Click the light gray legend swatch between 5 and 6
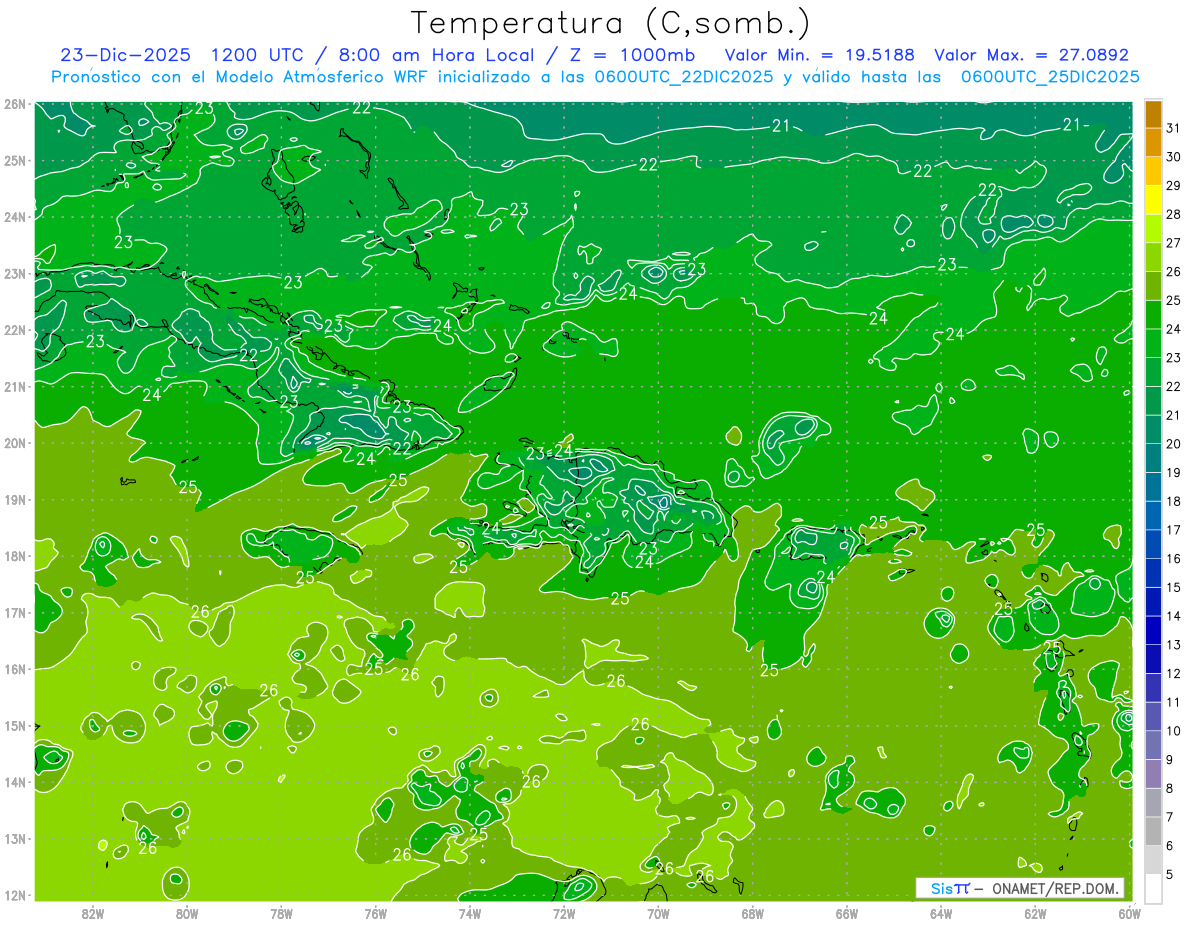 point(1153,860)
